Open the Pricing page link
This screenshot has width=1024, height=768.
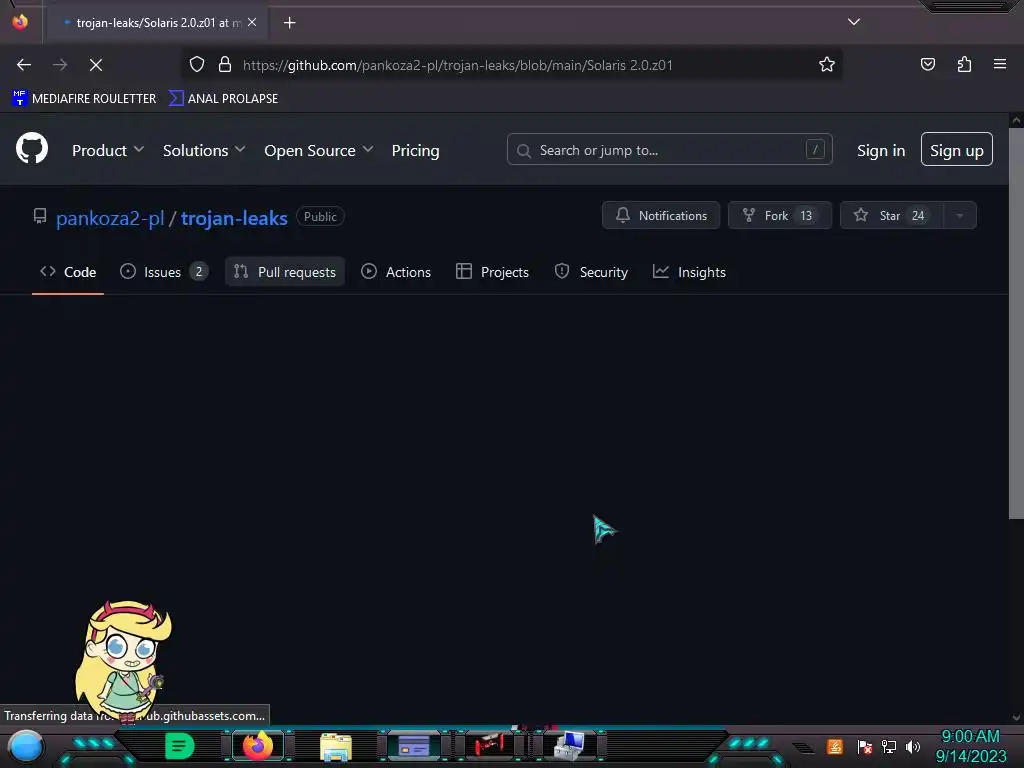pos(415,150)
